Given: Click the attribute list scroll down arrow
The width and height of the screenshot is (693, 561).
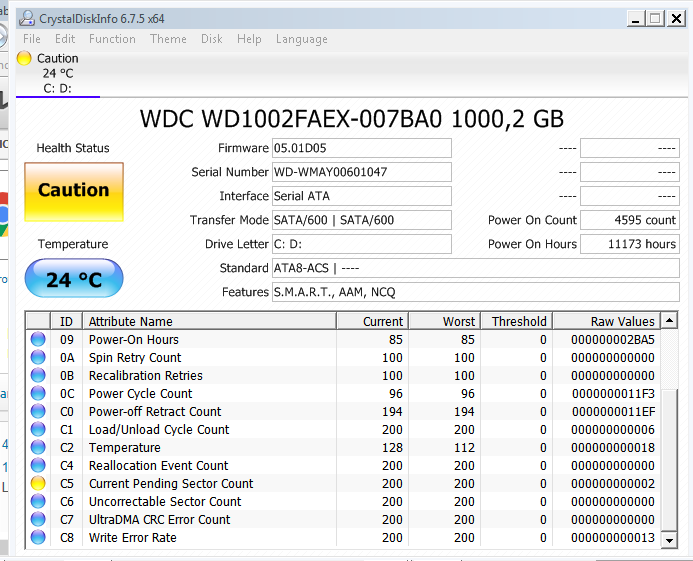Looking at the screenshot, I should click(x=670, y=540).
